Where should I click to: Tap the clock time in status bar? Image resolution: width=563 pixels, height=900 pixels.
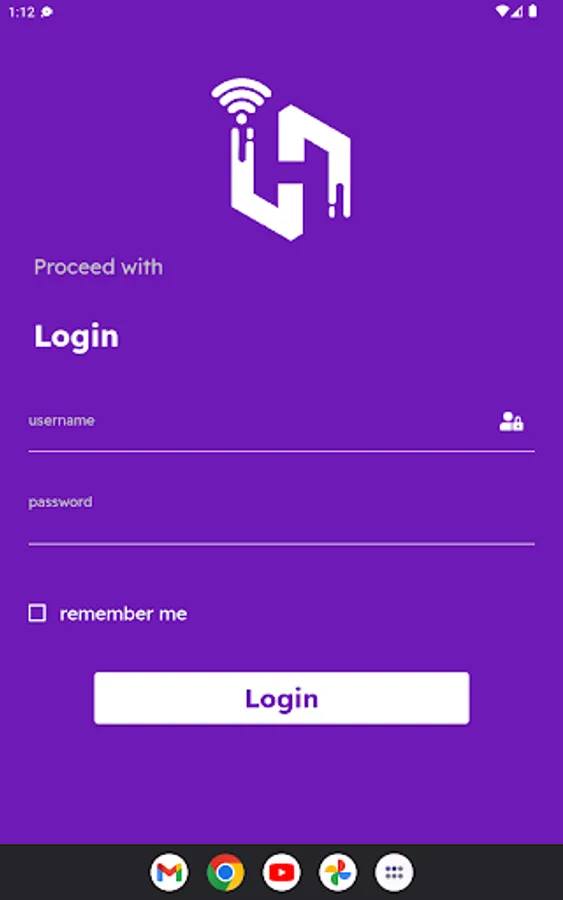pos(22,12)
